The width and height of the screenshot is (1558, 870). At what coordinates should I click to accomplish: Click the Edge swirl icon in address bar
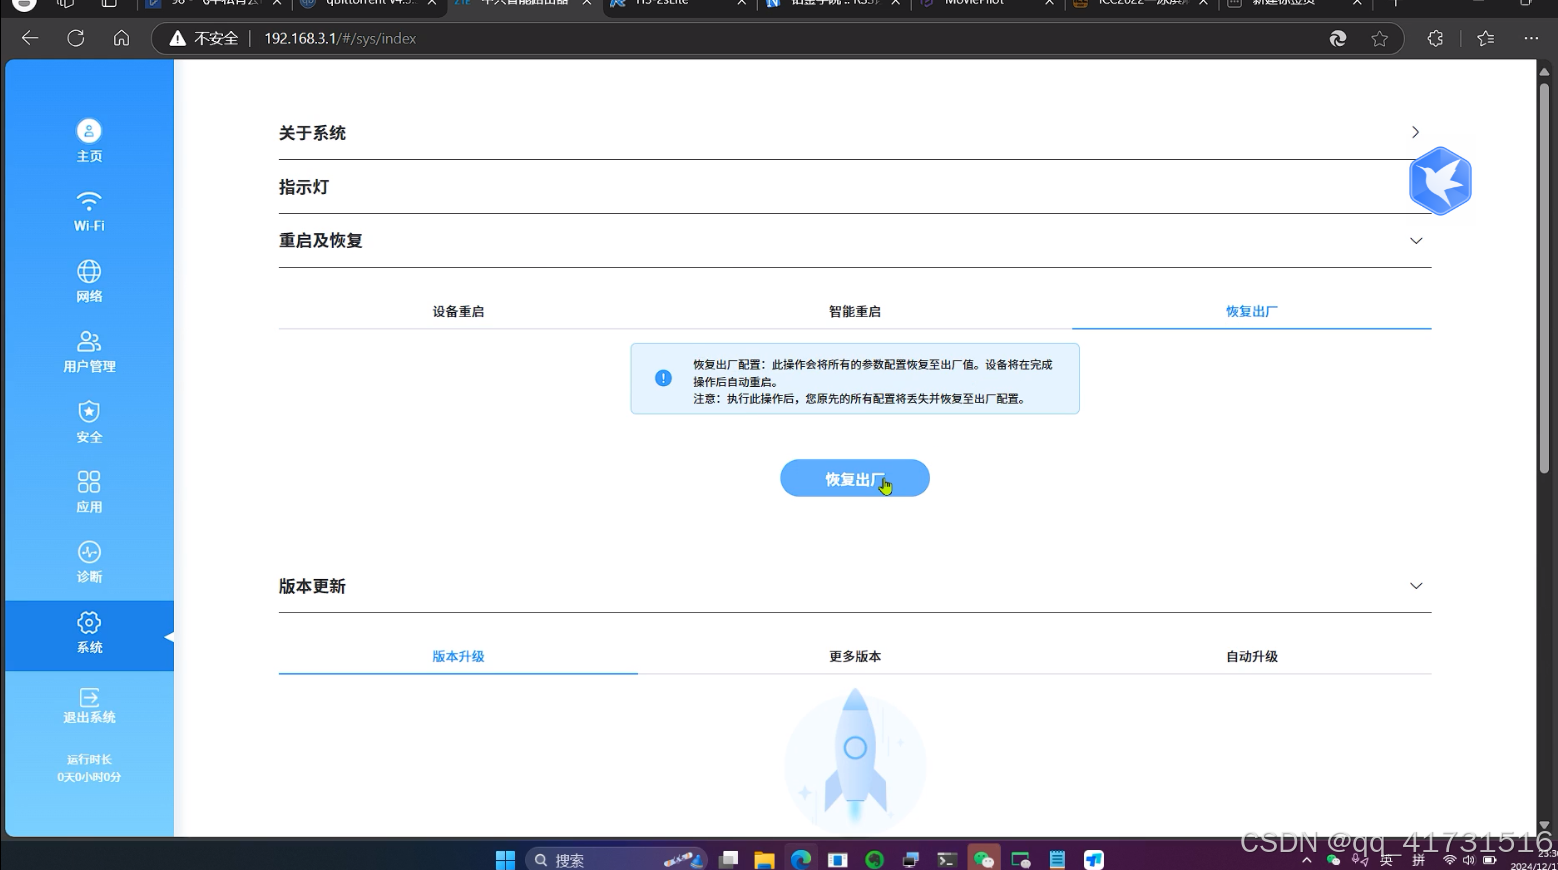coord(1338,38)
